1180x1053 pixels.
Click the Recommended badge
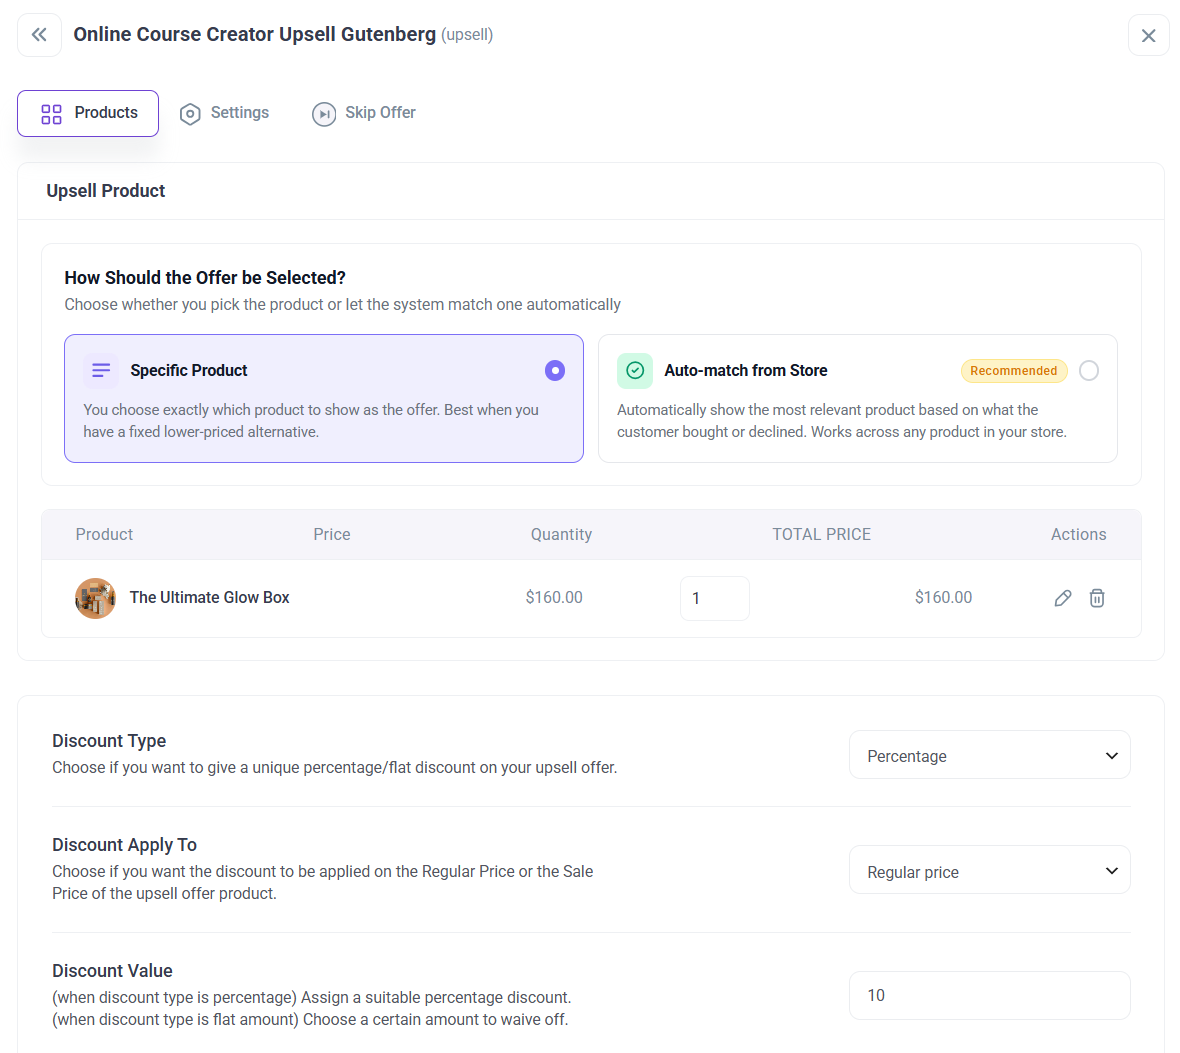click(x=1014, y=371)
